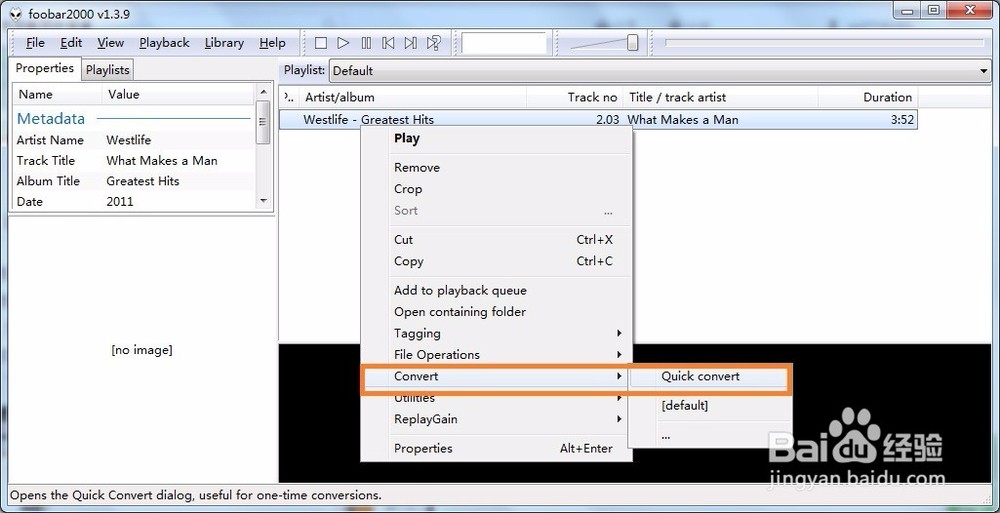1000x513 pixels.
Task: Click the random playback button
Action: pyautogui.click(x=434, y=43)
